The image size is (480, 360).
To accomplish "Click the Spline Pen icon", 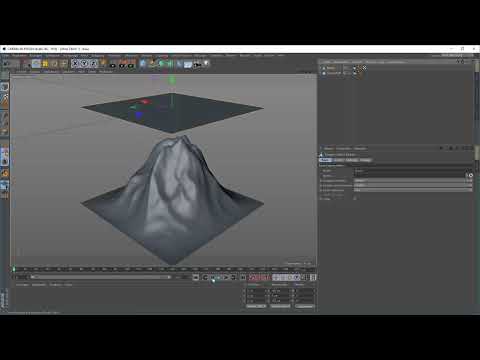I will tap(153, 64).
